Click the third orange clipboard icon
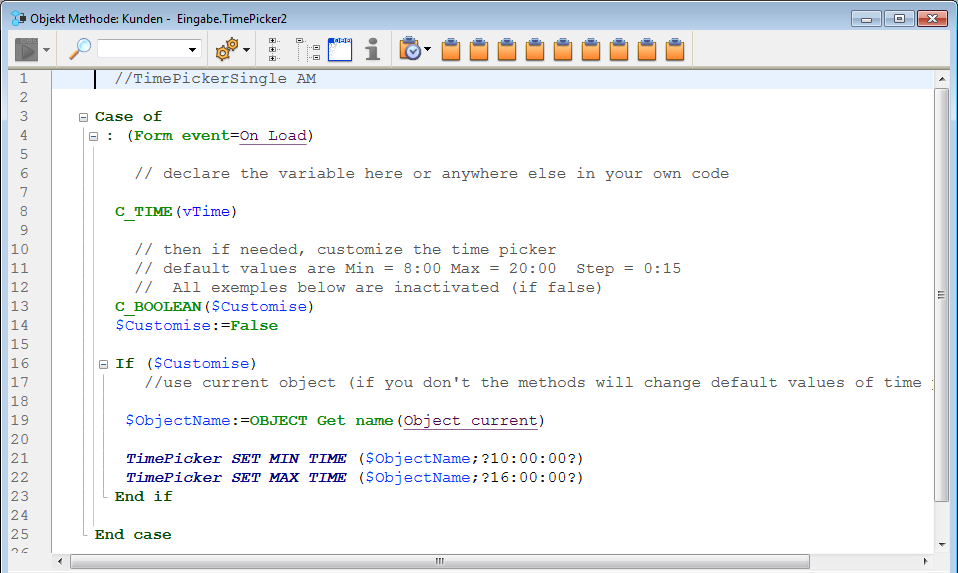 [507, 49]
